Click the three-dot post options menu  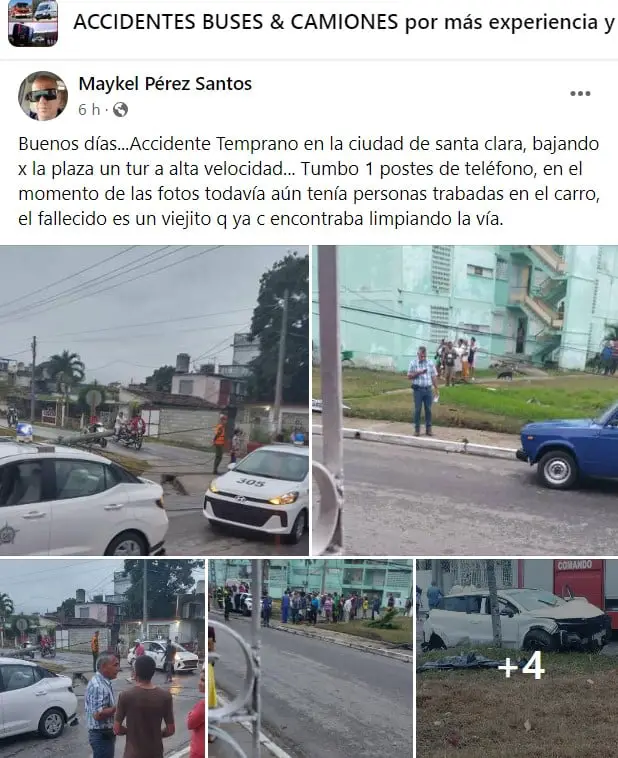tap(580, 93)
